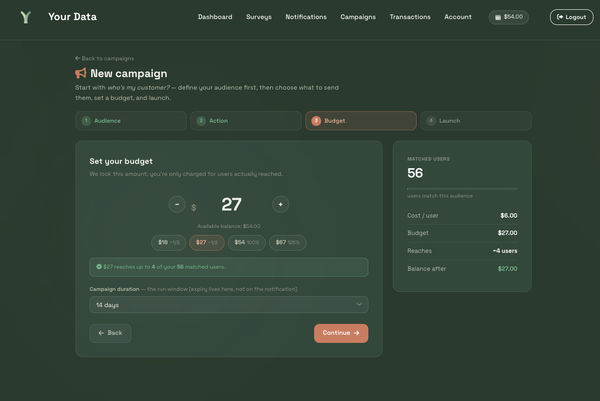Select the step 3 Budget tab
The width and height of the screenshot is (600, 401).
pyautogui.click(x=361, y=121)
